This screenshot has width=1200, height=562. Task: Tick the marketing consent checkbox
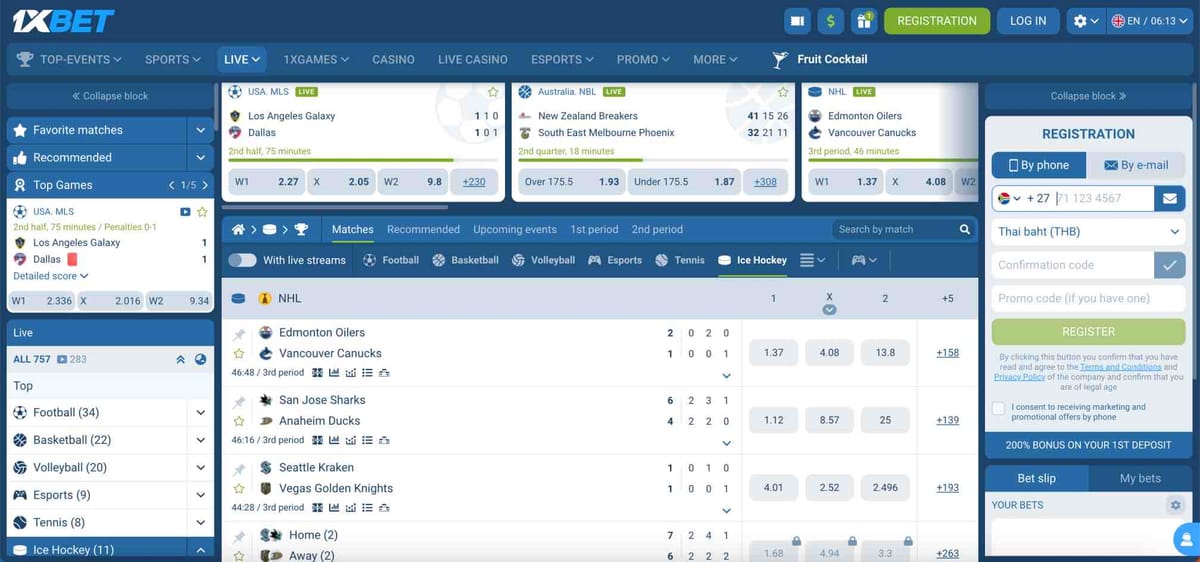coord(999,408)
